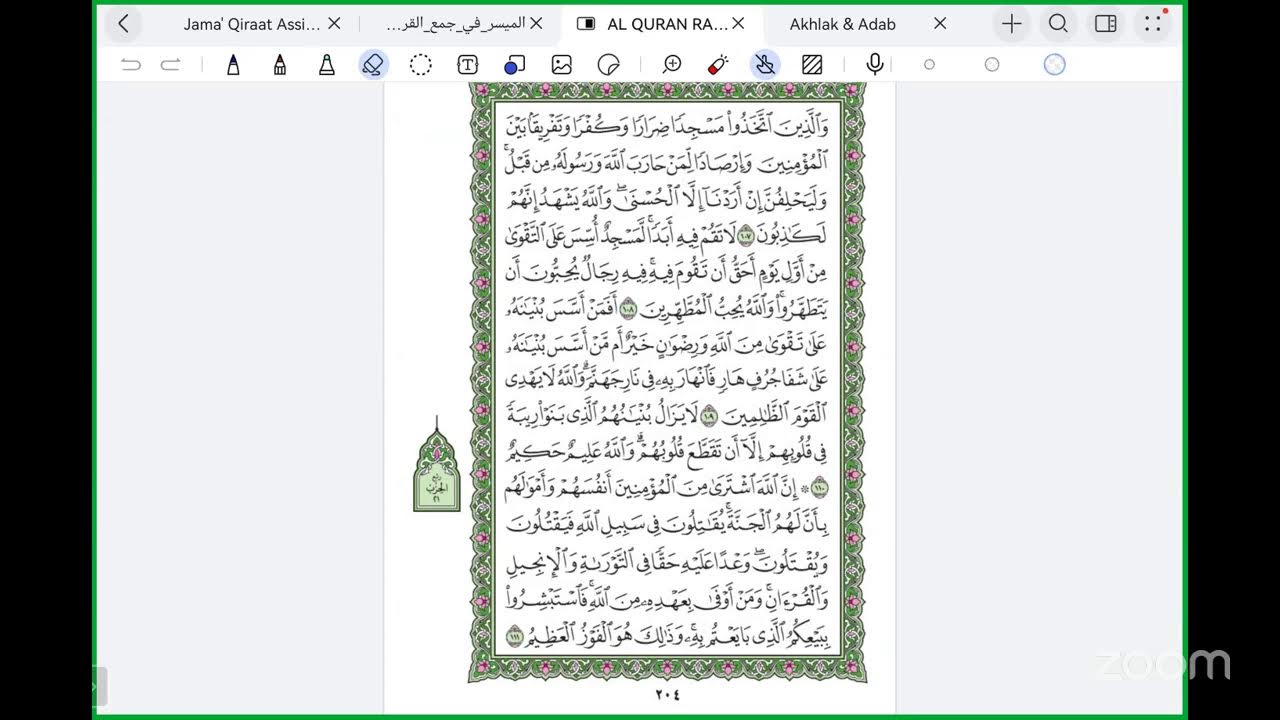The height and width of the screenshot is (720, 1280).
Task: Open search with the magnifier icon
Action: pos(1058,24)
